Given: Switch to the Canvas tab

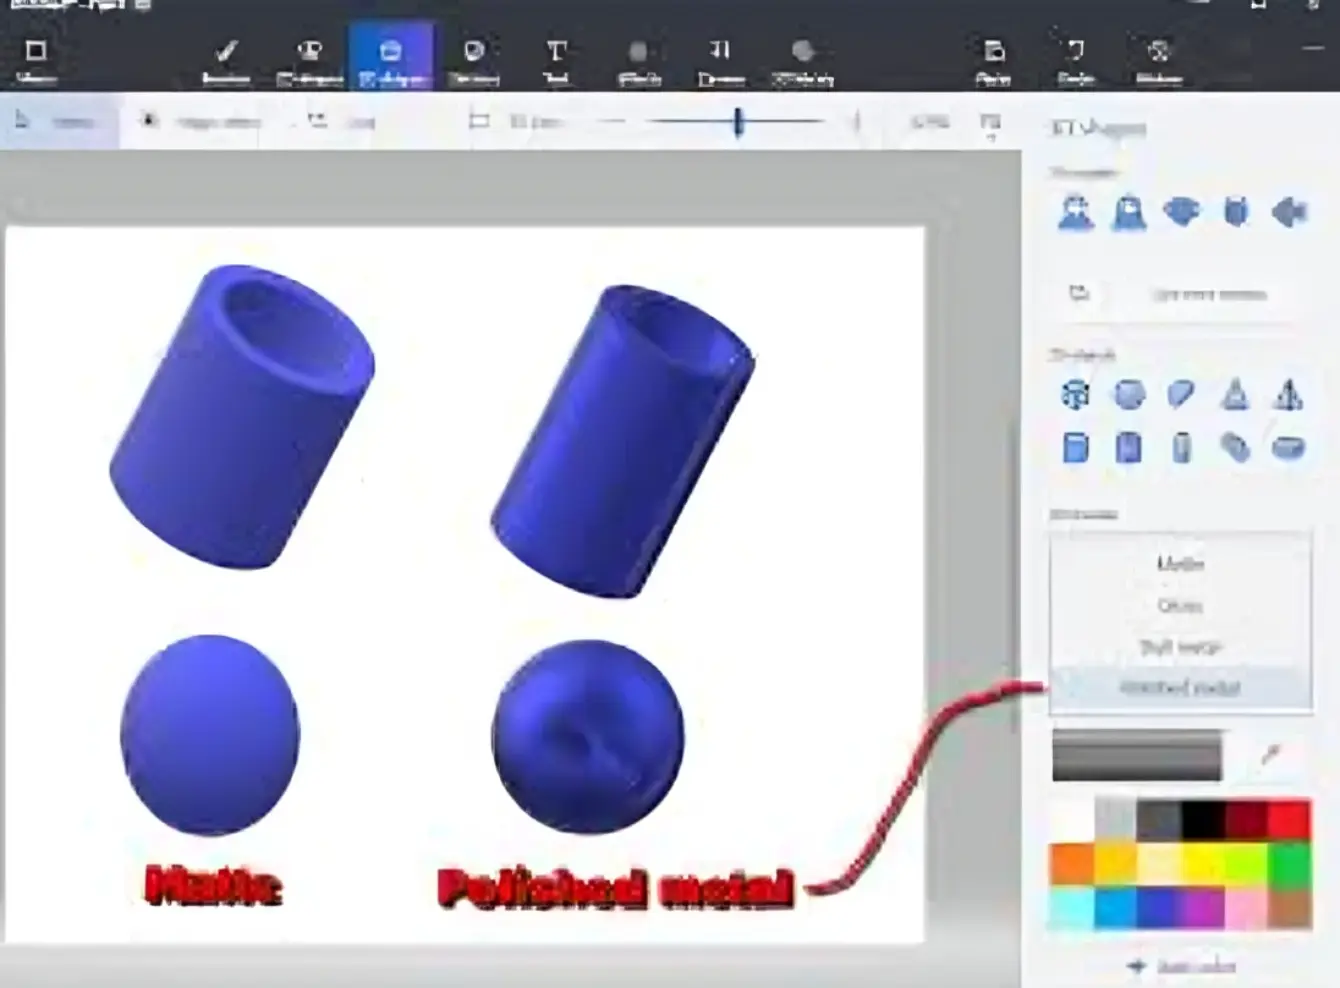Looking at the screenshot, I should (720, 55).
